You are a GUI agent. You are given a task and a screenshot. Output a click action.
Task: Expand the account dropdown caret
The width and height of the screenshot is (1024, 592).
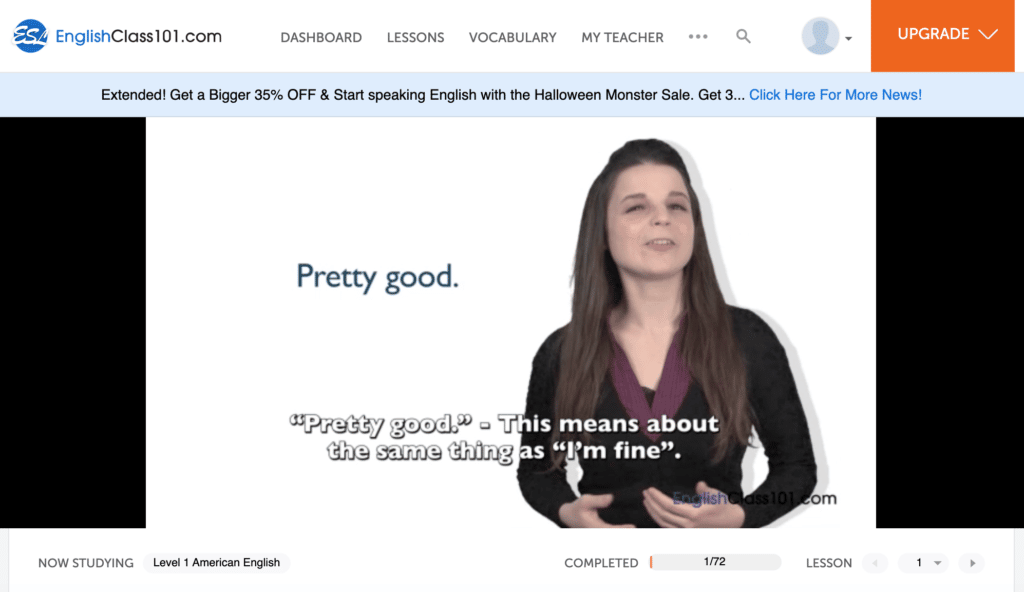click(x=848, y=39)
